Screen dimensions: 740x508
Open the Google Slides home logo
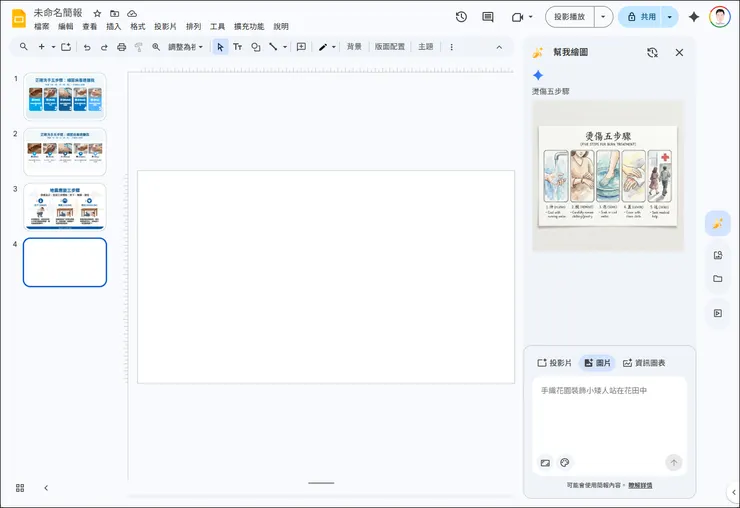tap(19, 18)
